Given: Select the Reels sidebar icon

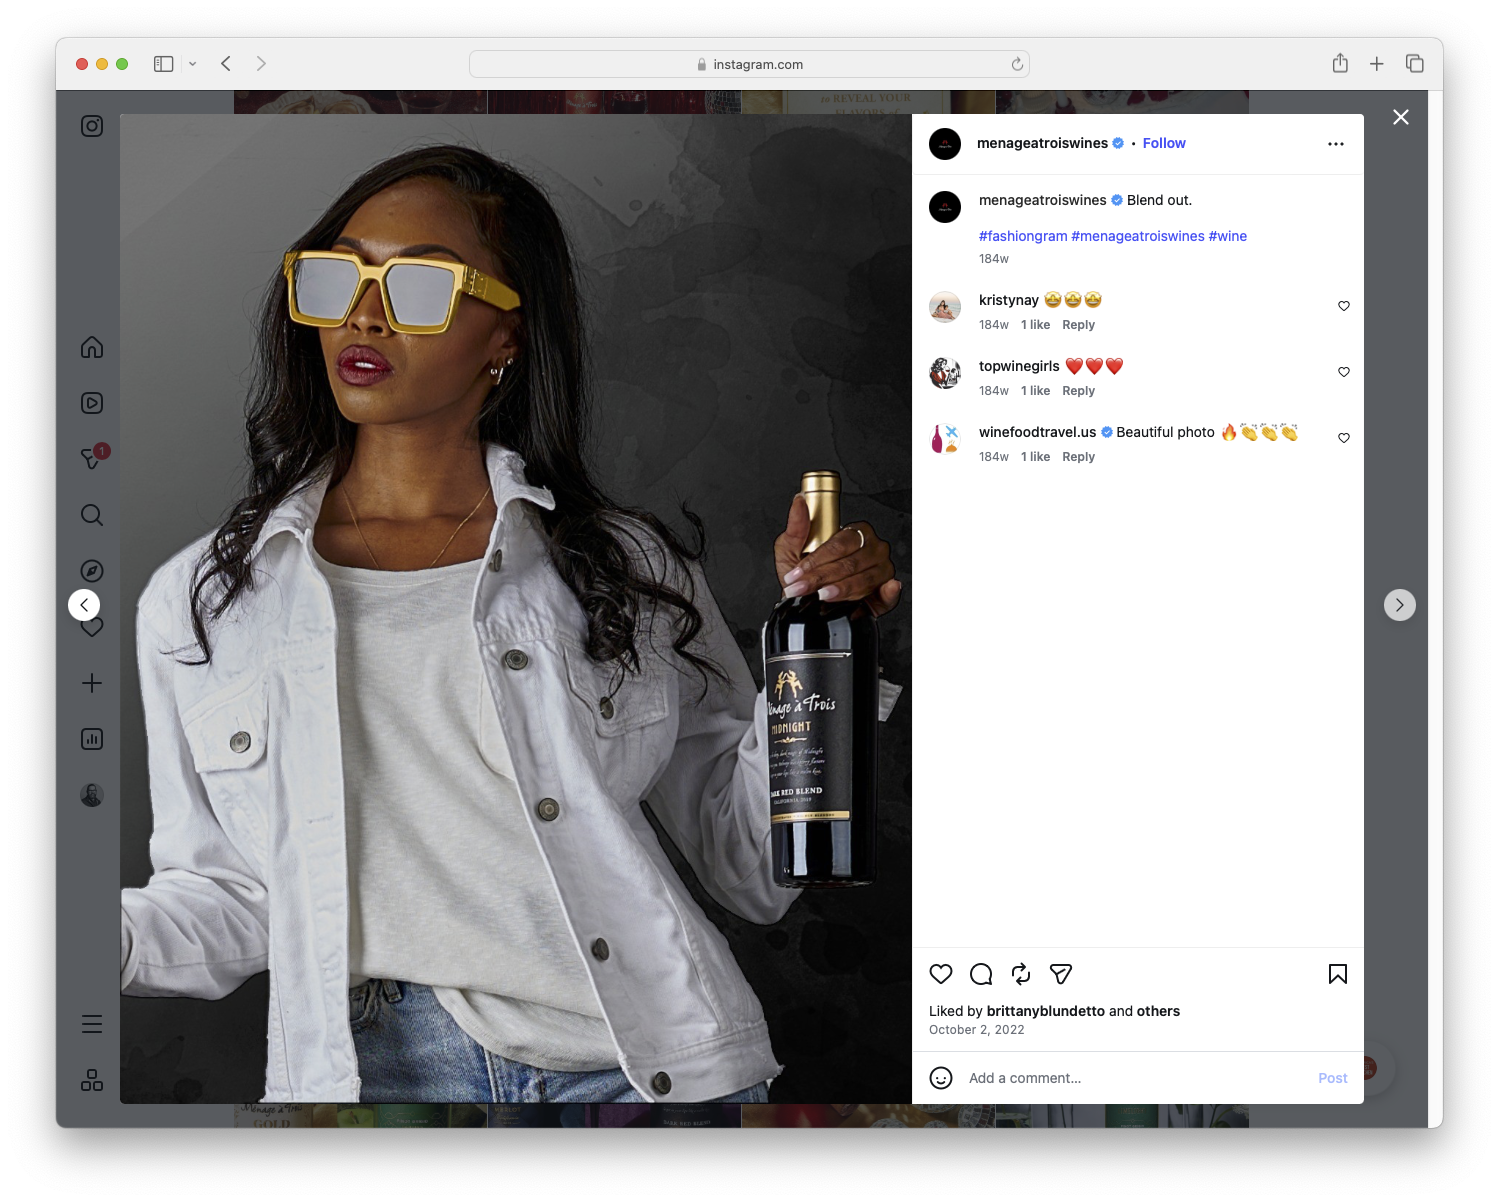Looking at the screenshot, I should point(92,403).
